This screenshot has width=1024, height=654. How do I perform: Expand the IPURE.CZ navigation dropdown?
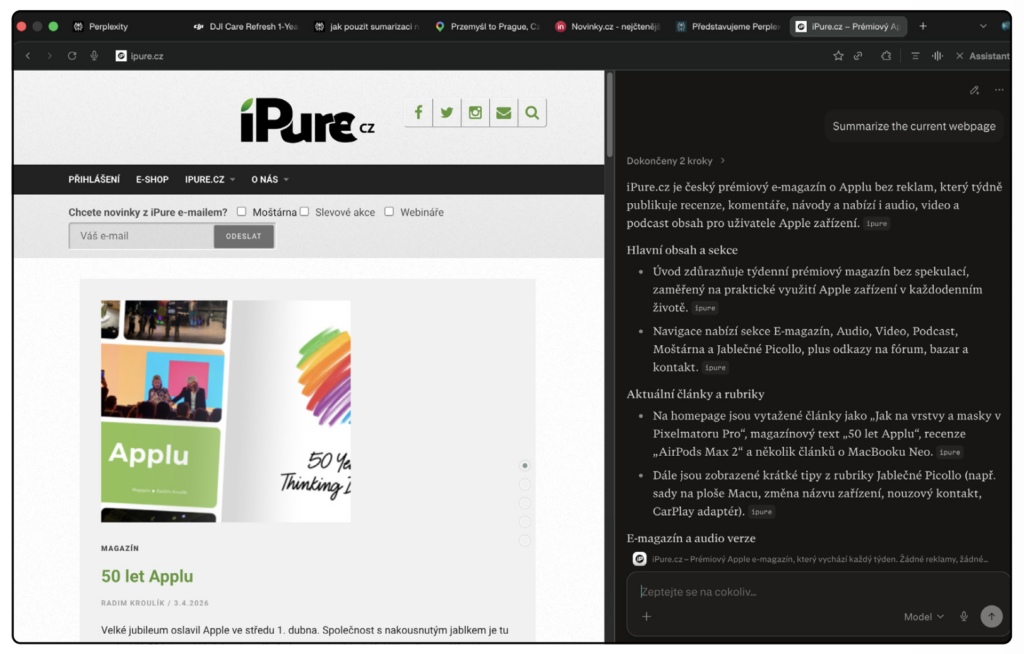click(x=210, y=180)
